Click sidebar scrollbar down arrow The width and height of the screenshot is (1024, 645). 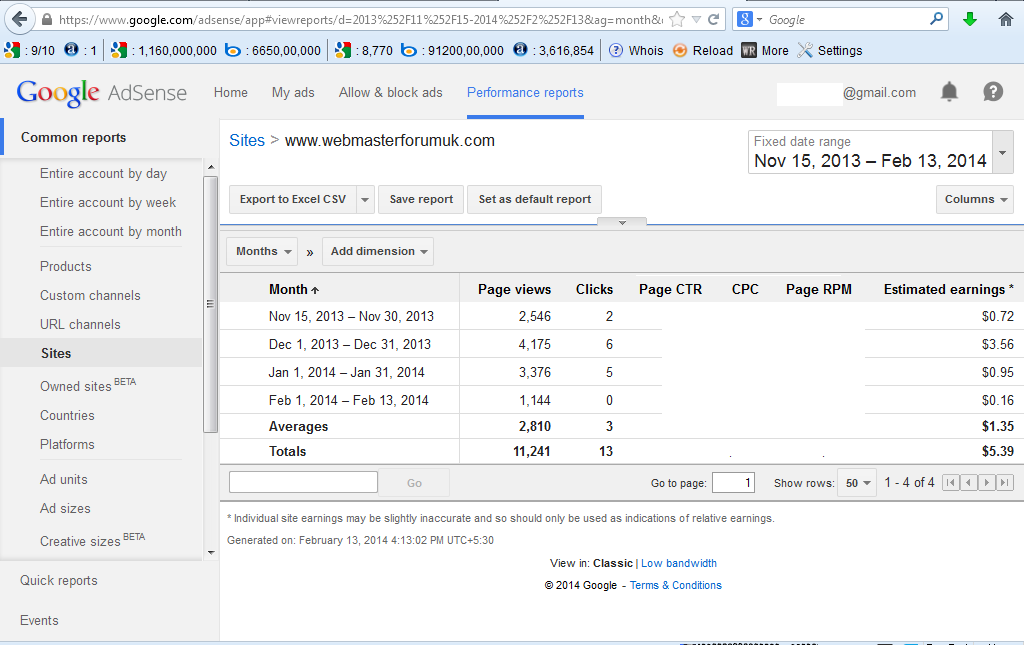(211, 552)
